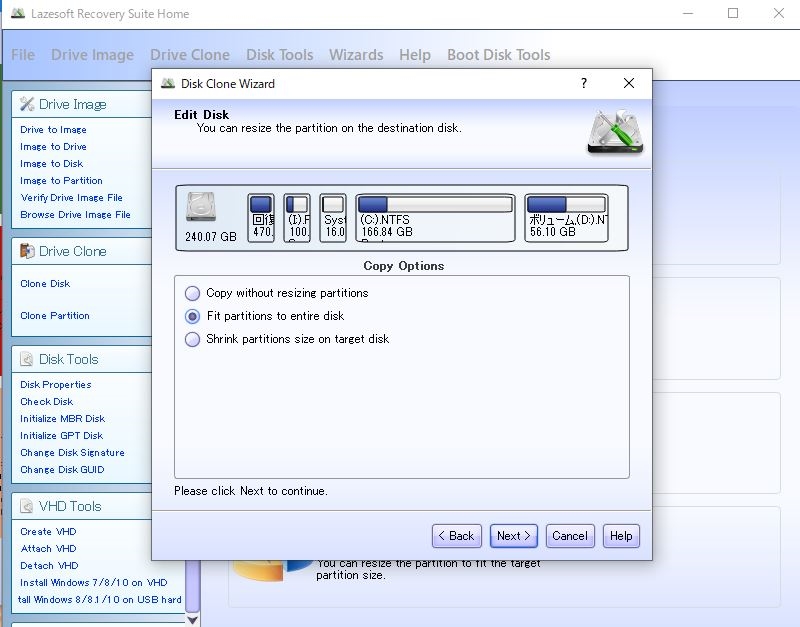Image resolution: width=800 pixels, height=627 pixels.
Task: Open Create VHD link
Action: coord(48,532)
